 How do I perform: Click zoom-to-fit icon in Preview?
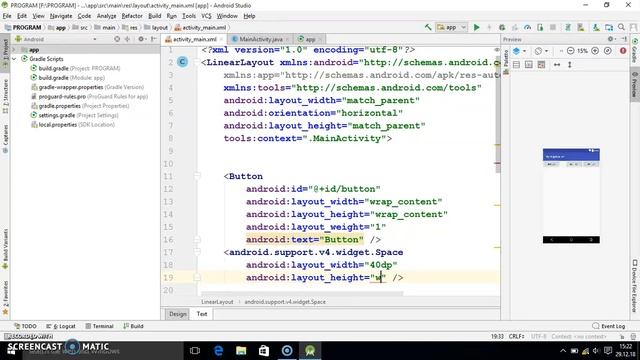point(608,51)
